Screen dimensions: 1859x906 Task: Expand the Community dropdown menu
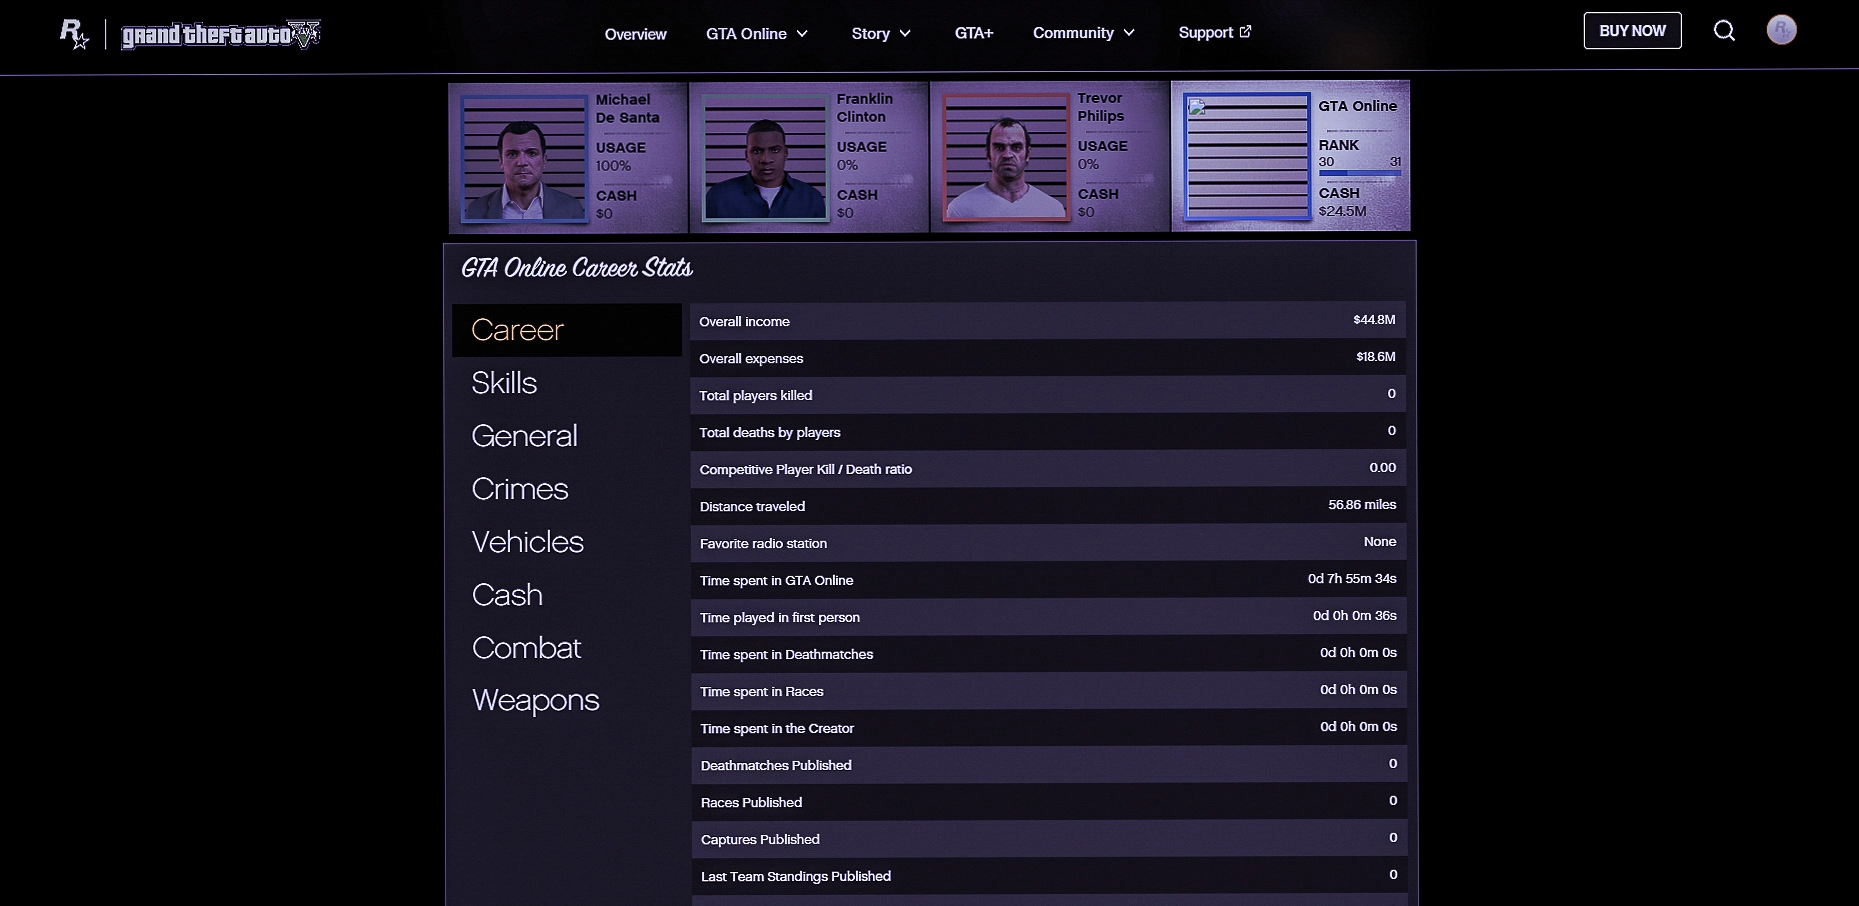click(x=1084, y=33)
